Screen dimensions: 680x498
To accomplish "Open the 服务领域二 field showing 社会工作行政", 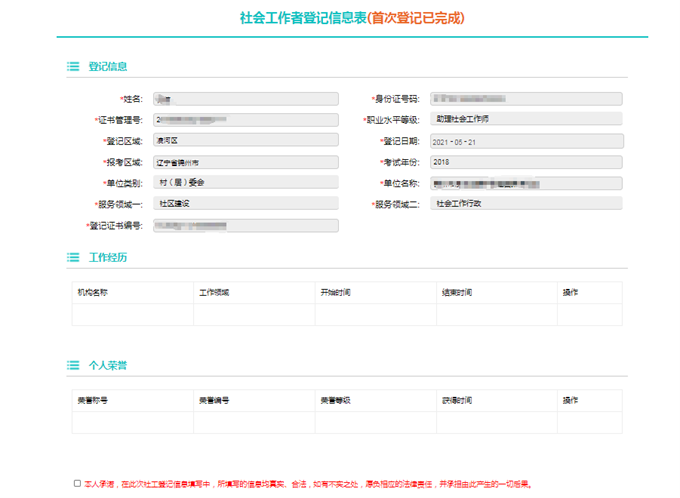I will [x=526, y=204].
